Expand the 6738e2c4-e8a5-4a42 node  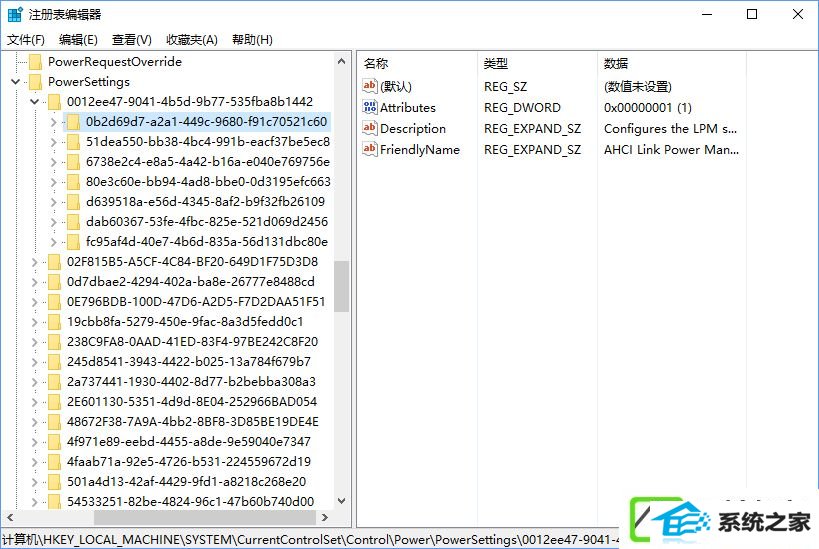point(53,162)
